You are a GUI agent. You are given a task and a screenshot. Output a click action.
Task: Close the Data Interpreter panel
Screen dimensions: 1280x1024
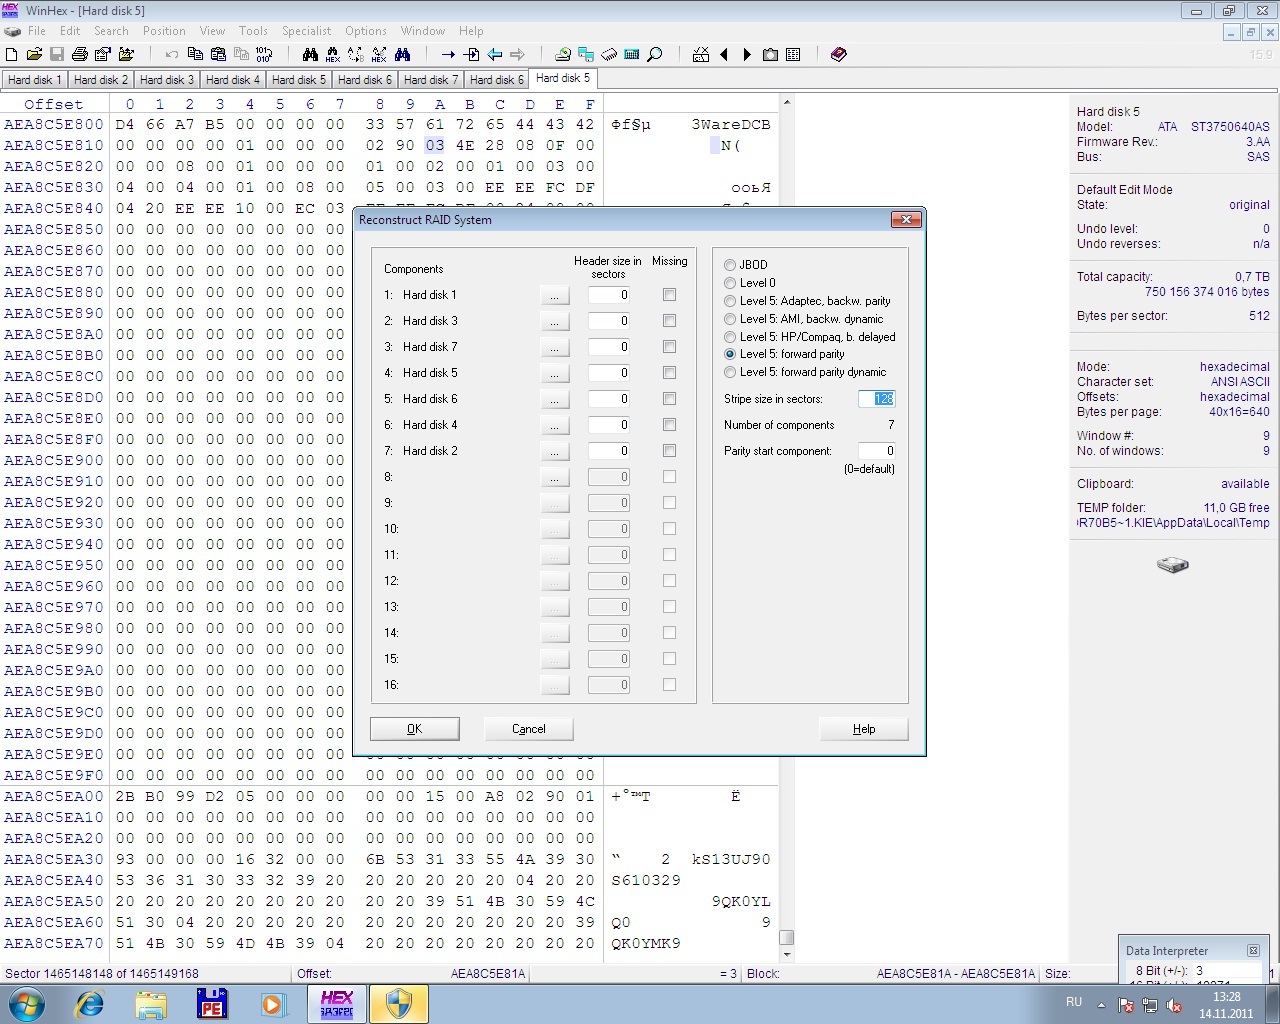click(1253, 950)
